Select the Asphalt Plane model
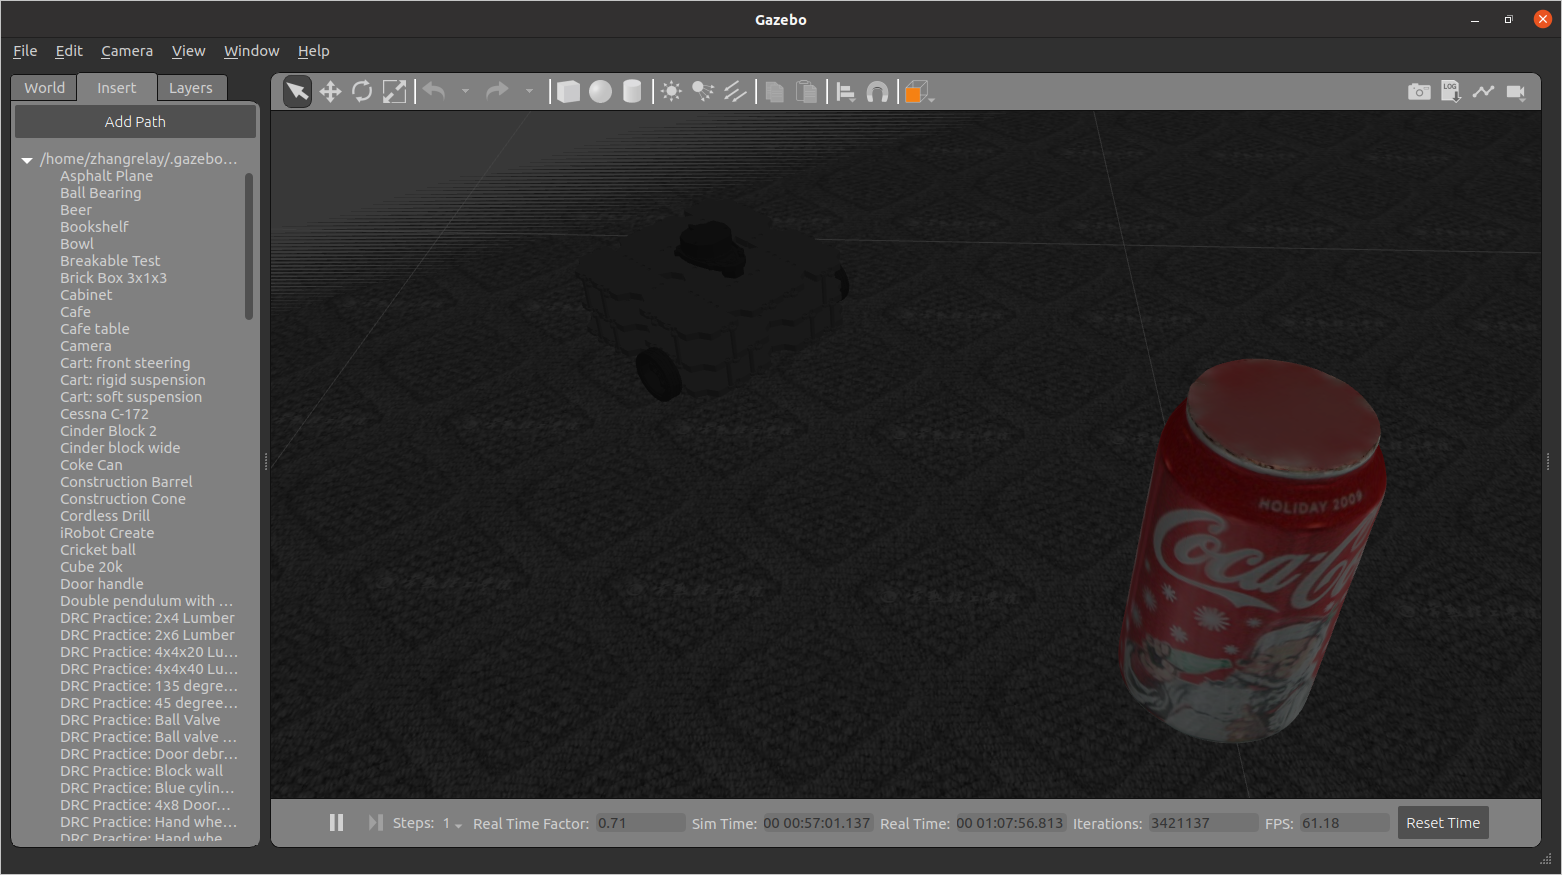The height and width of the screenshot is (875, 1562). click(106, 176)
